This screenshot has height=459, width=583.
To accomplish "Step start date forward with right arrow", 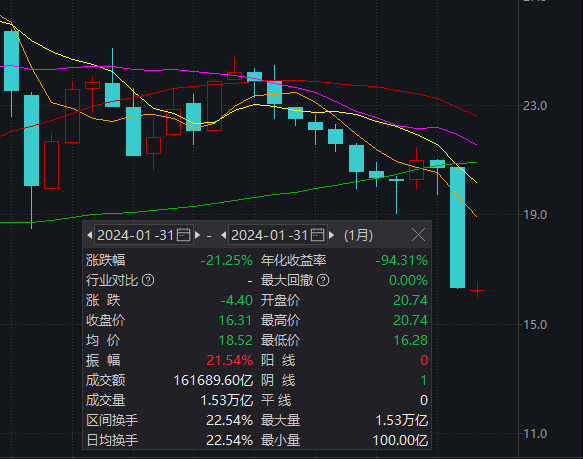I will point(198,235).
